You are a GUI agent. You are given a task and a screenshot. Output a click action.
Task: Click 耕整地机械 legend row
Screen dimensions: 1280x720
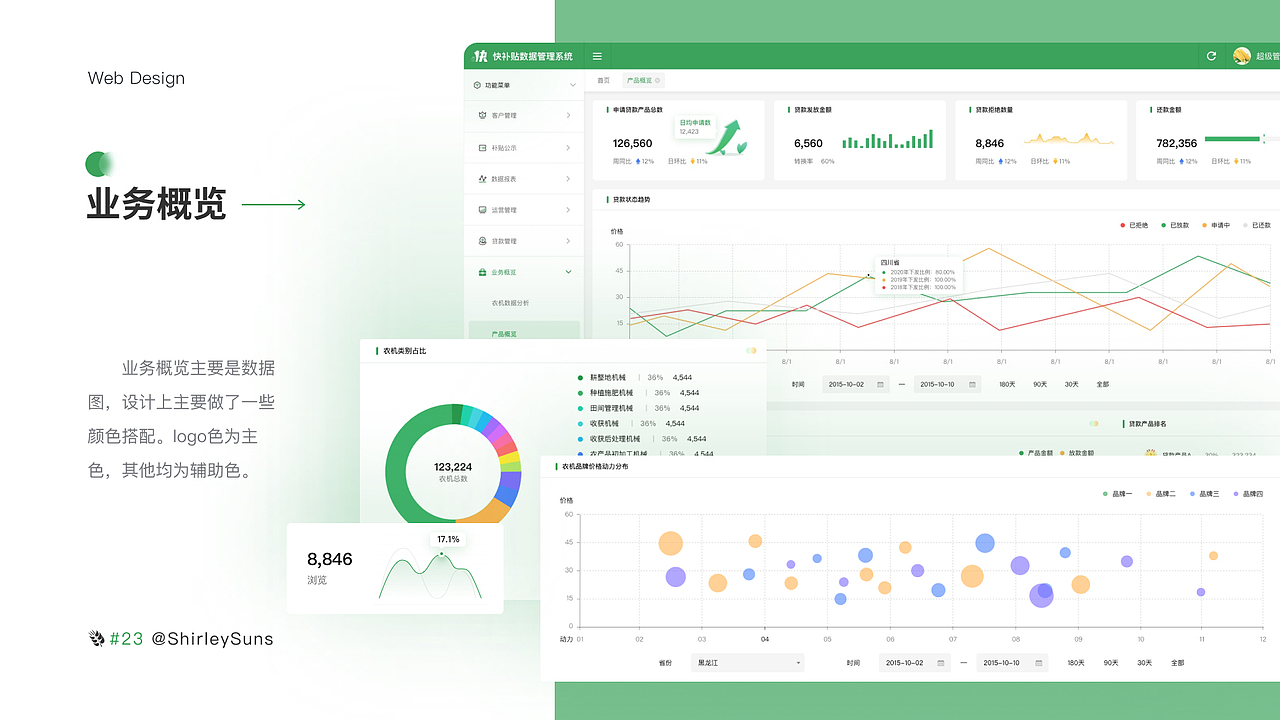point(635,377)
